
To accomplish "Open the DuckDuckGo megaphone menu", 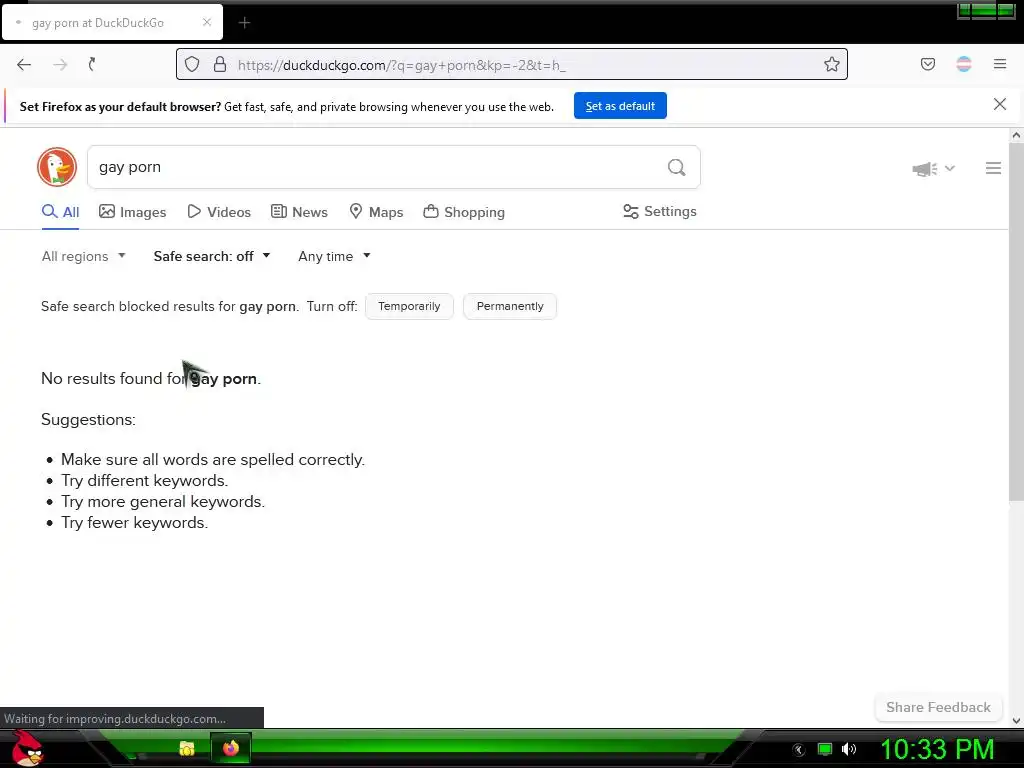I will [x=933, y=168].
